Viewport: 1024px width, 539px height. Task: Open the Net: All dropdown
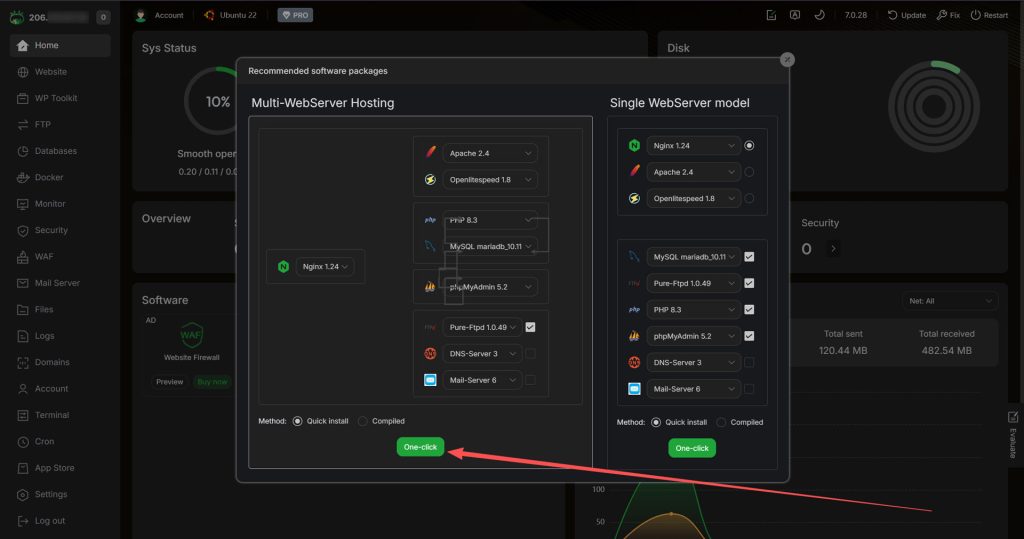tap(948, 300)
